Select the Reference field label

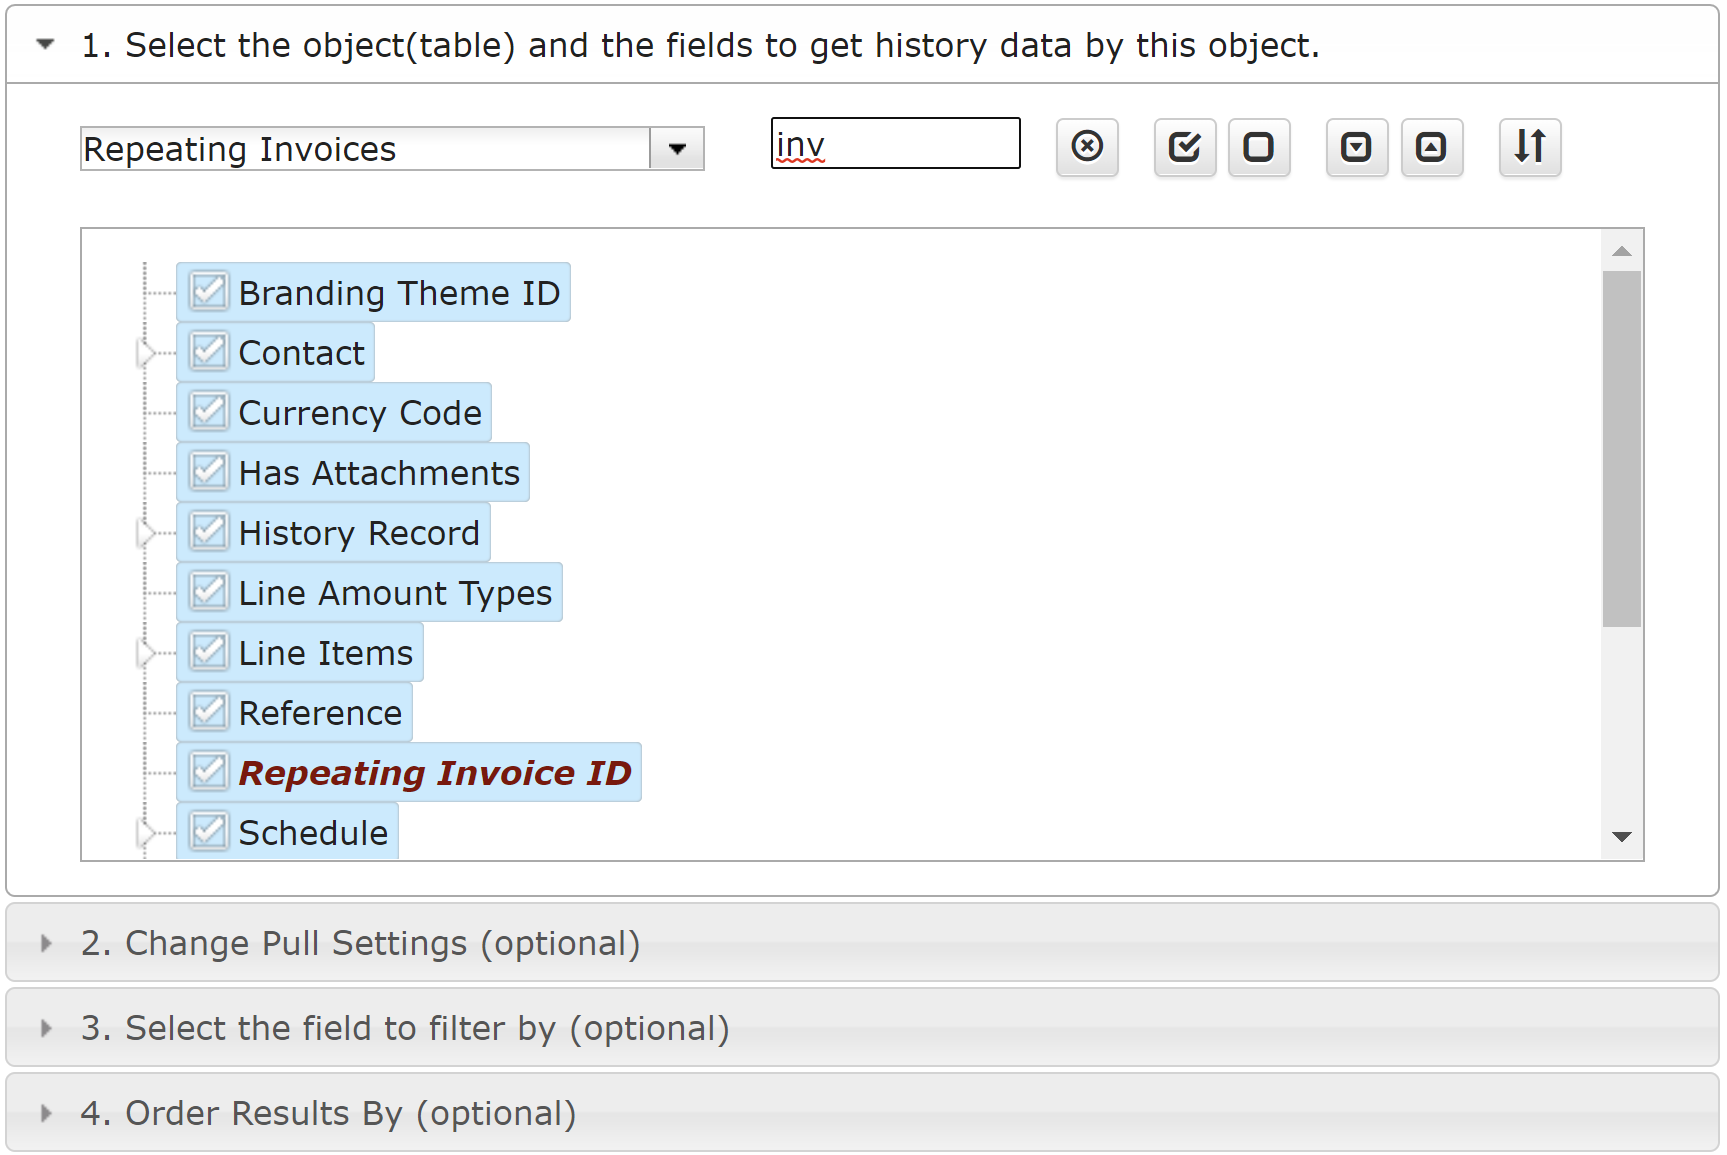point(320,713)
